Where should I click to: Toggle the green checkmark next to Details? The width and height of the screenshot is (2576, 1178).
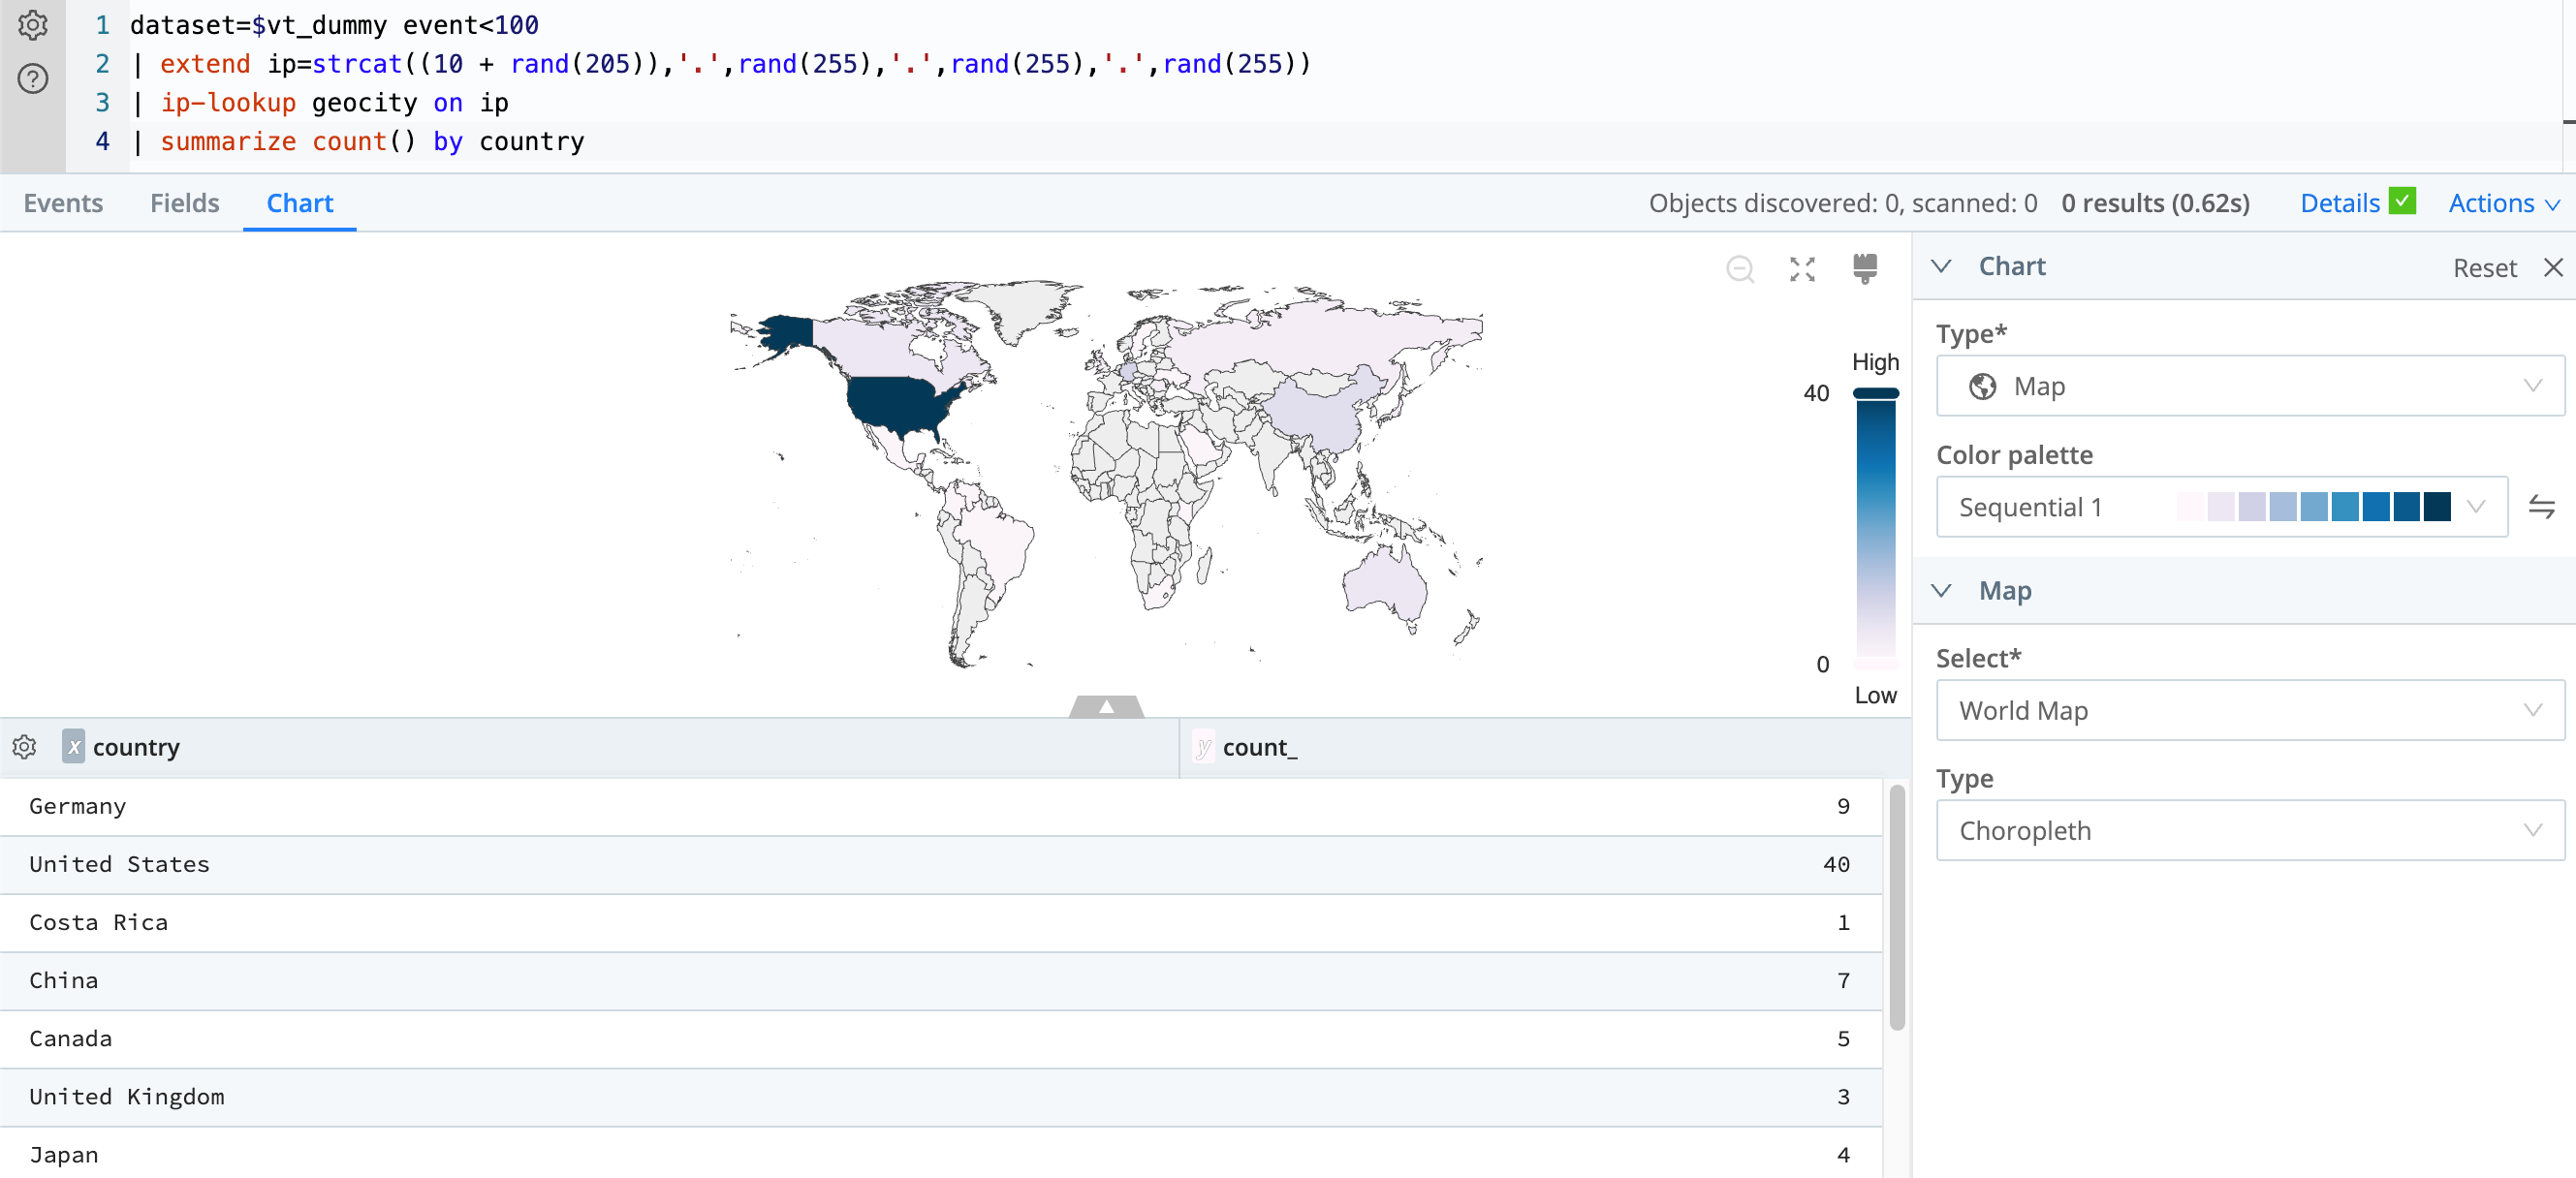2403,201
